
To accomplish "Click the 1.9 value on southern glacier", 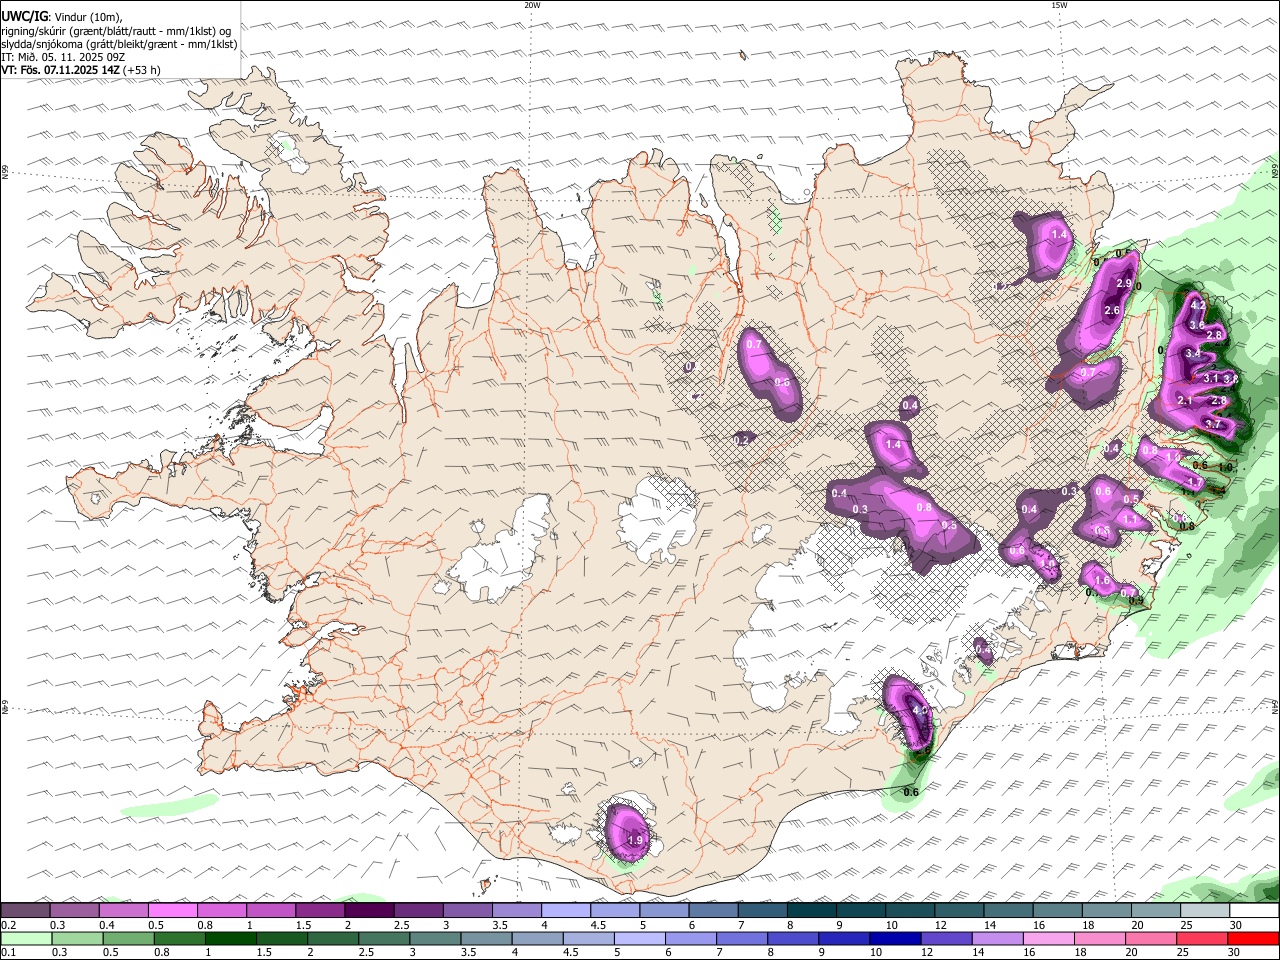I will [635, 841].
